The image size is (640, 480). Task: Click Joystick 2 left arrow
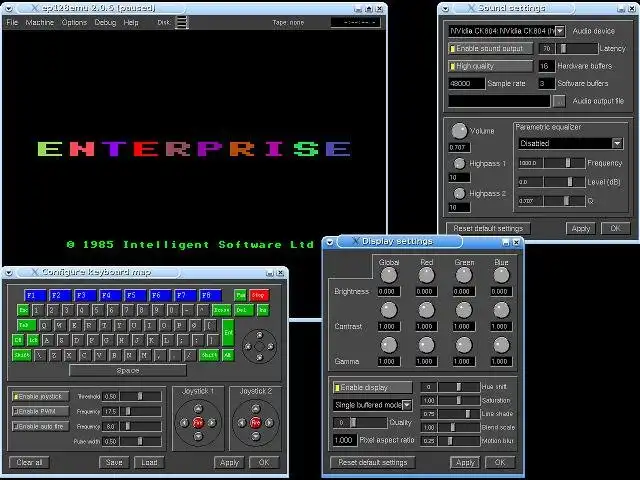click(x=242, y=422)
